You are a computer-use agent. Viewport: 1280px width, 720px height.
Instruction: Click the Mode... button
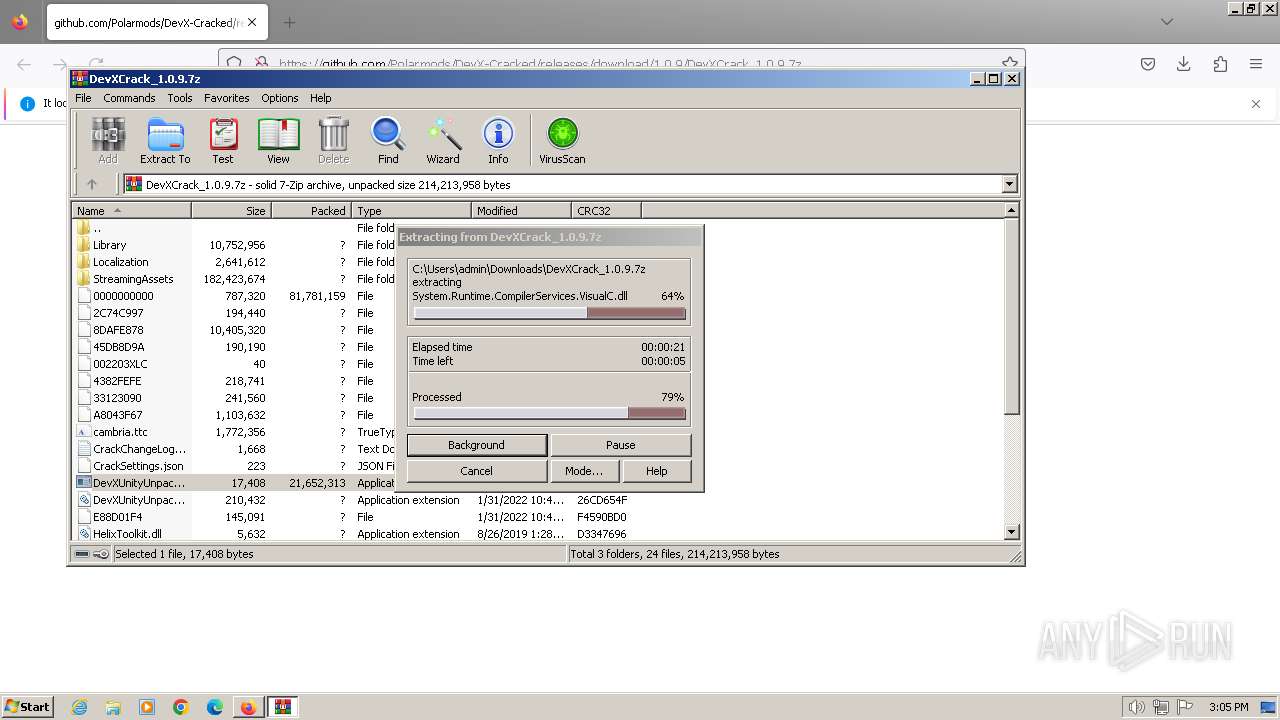pyautogui.click(x=584, y=471)
